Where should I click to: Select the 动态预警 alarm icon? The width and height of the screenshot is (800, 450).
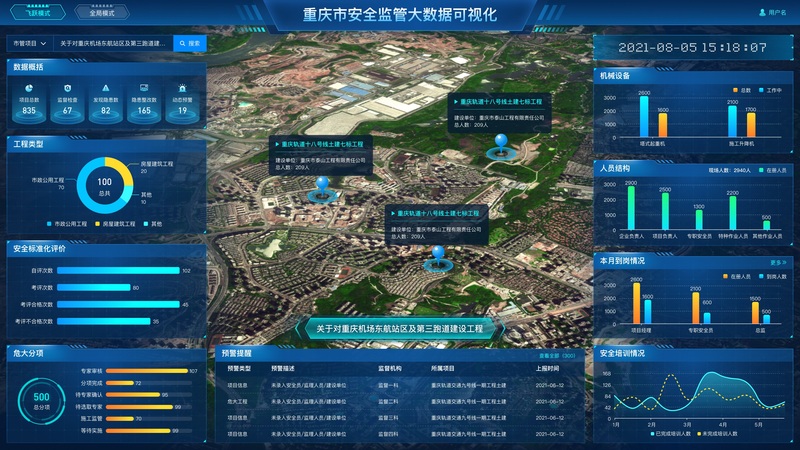pos(182,88)
